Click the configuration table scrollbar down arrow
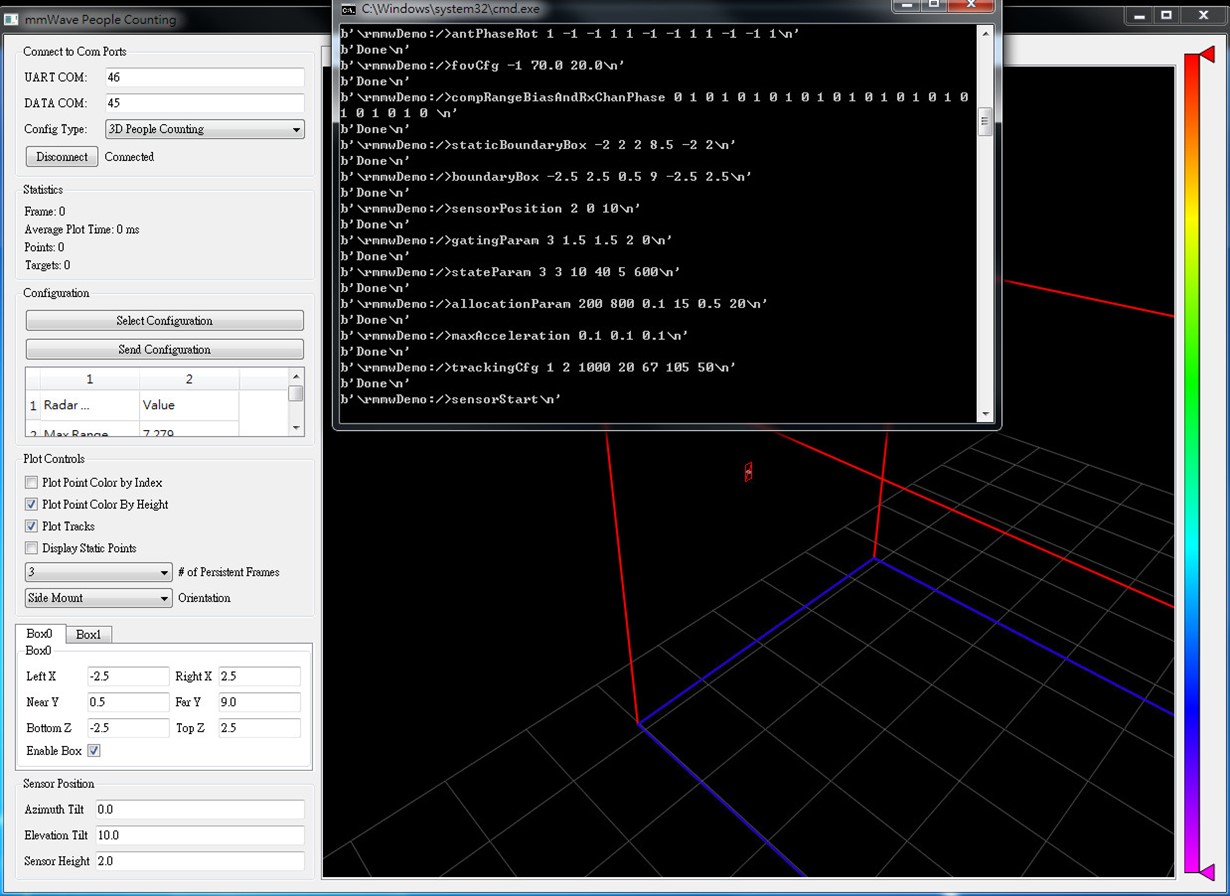The width and height of the screenshot is (1230, 896). tap(296, 427)
